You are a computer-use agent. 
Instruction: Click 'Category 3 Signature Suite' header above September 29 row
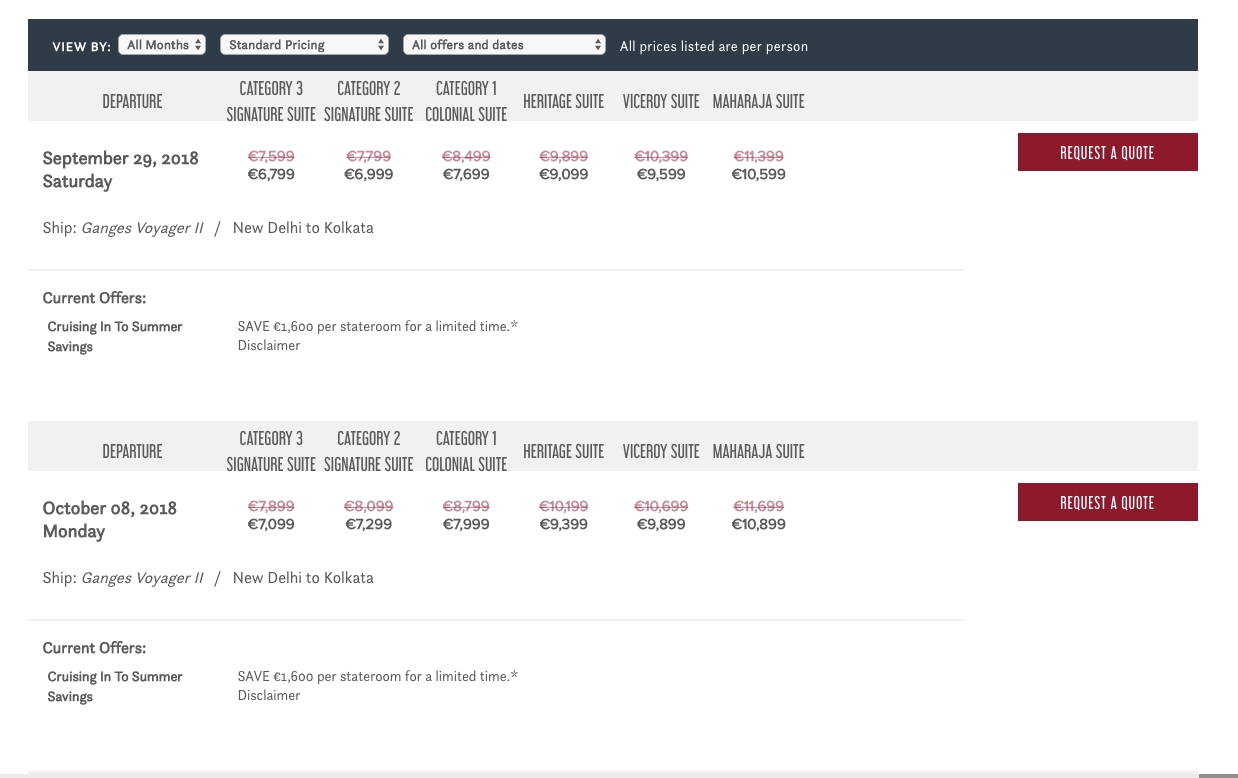pyautogui.click(x=271, y=101)
